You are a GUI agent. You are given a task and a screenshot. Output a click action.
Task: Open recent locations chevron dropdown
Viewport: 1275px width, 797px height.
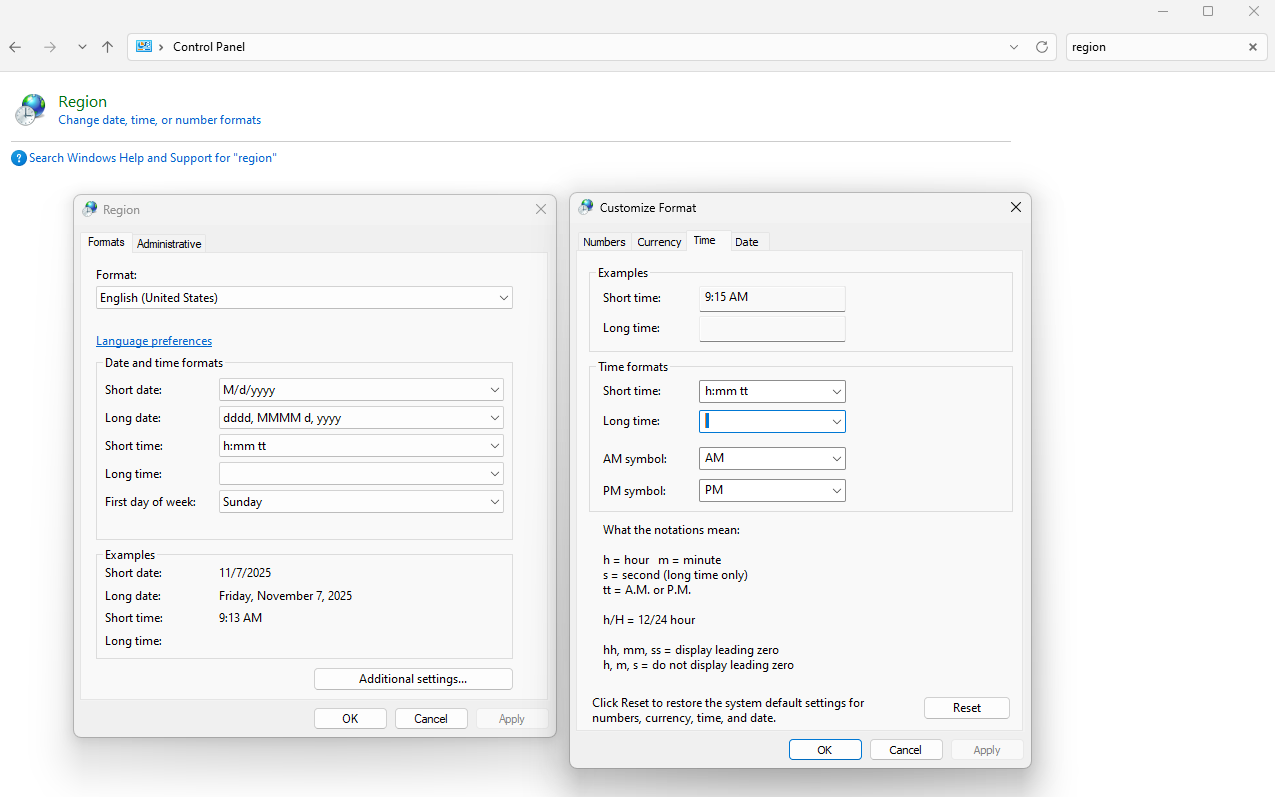[x=82, y=47]
